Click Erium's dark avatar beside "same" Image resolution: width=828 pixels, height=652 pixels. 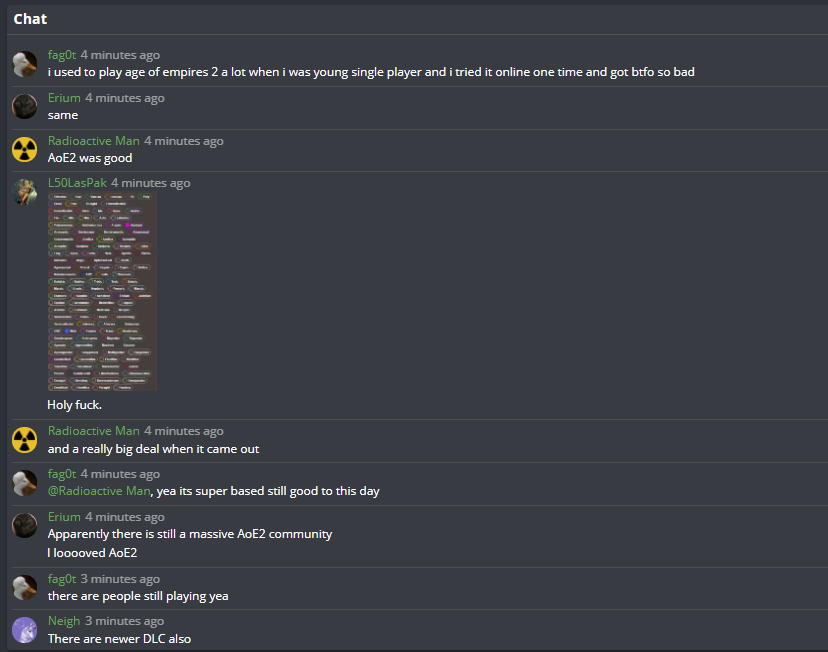click(25, 106)
